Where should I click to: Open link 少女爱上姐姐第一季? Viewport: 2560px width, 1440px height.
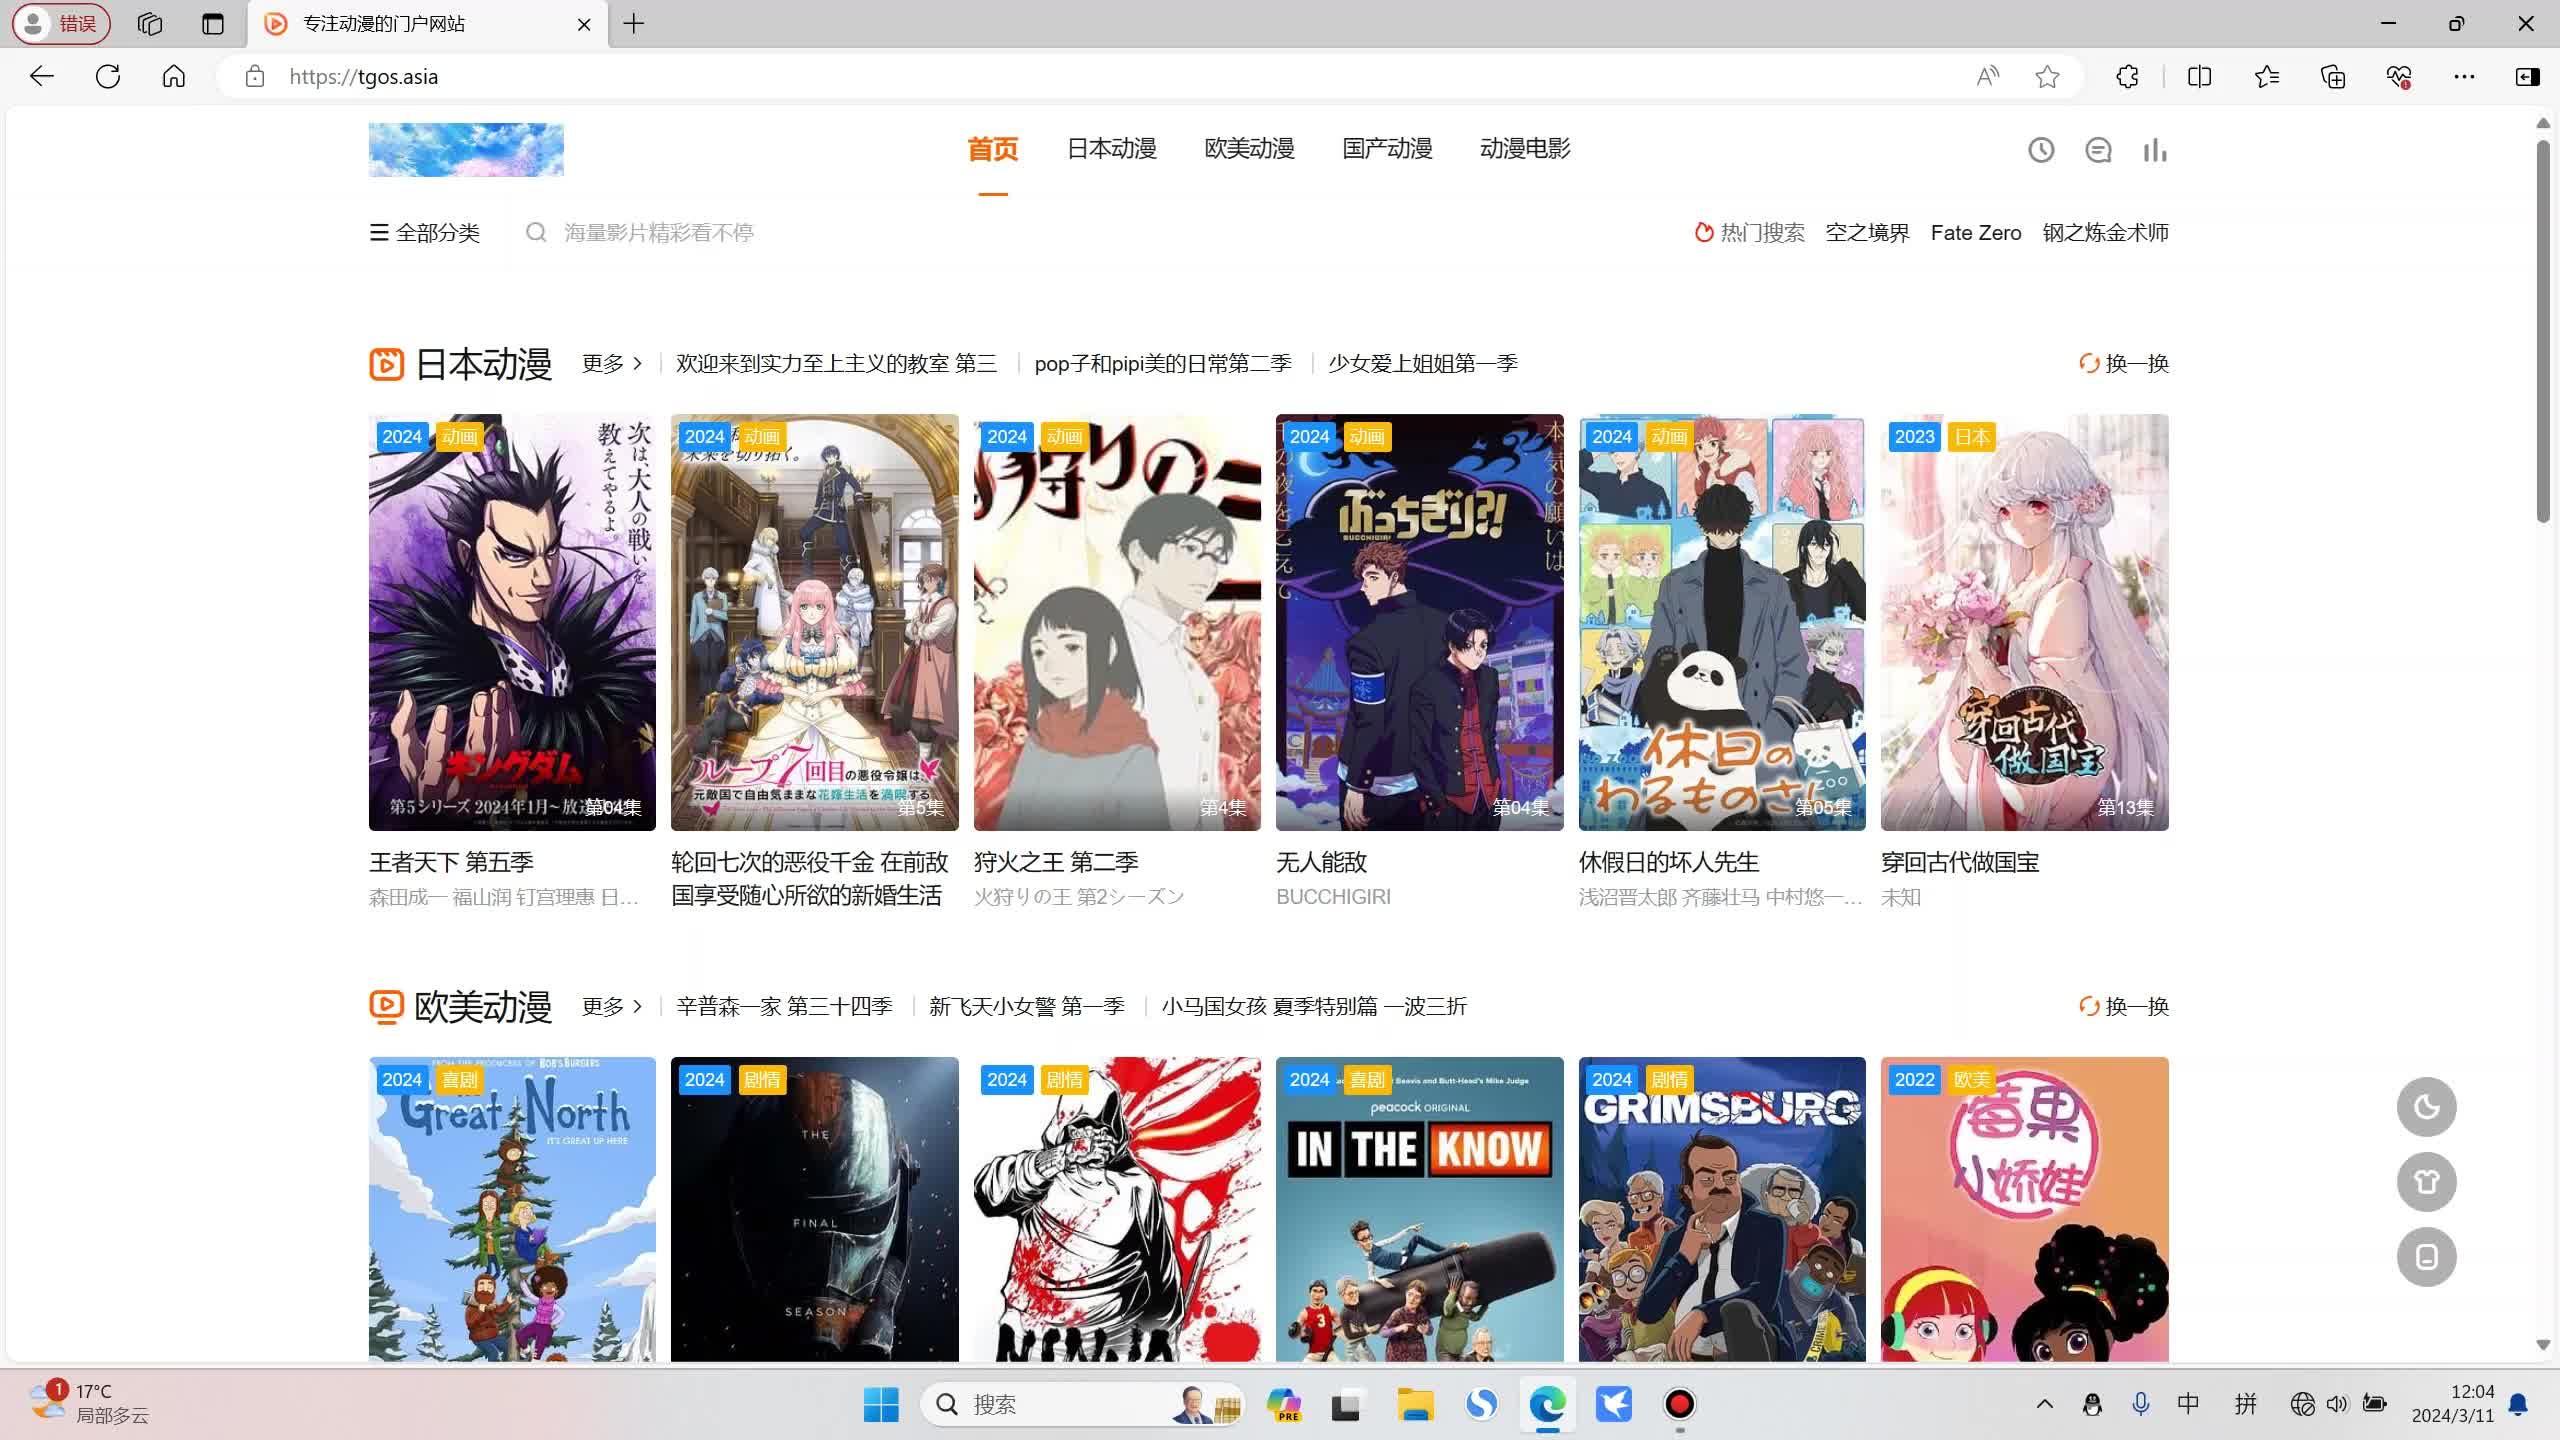point(1423,363)
